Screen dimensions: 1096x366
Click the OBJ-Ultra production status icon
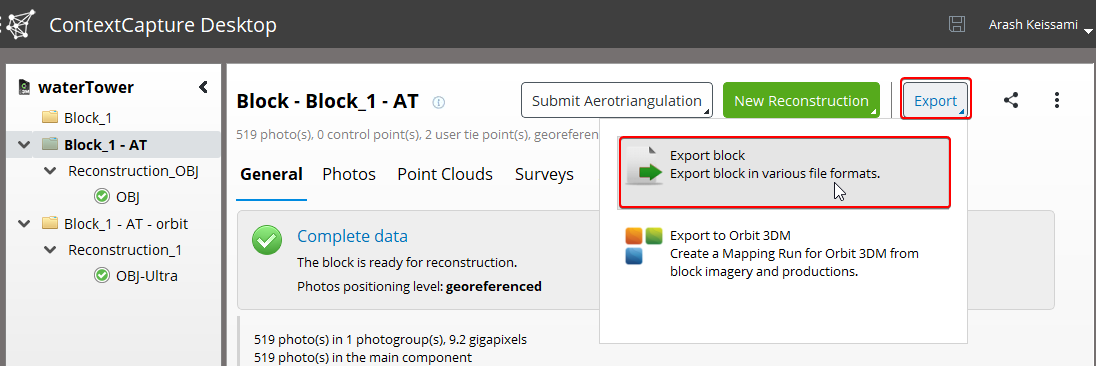101,276
